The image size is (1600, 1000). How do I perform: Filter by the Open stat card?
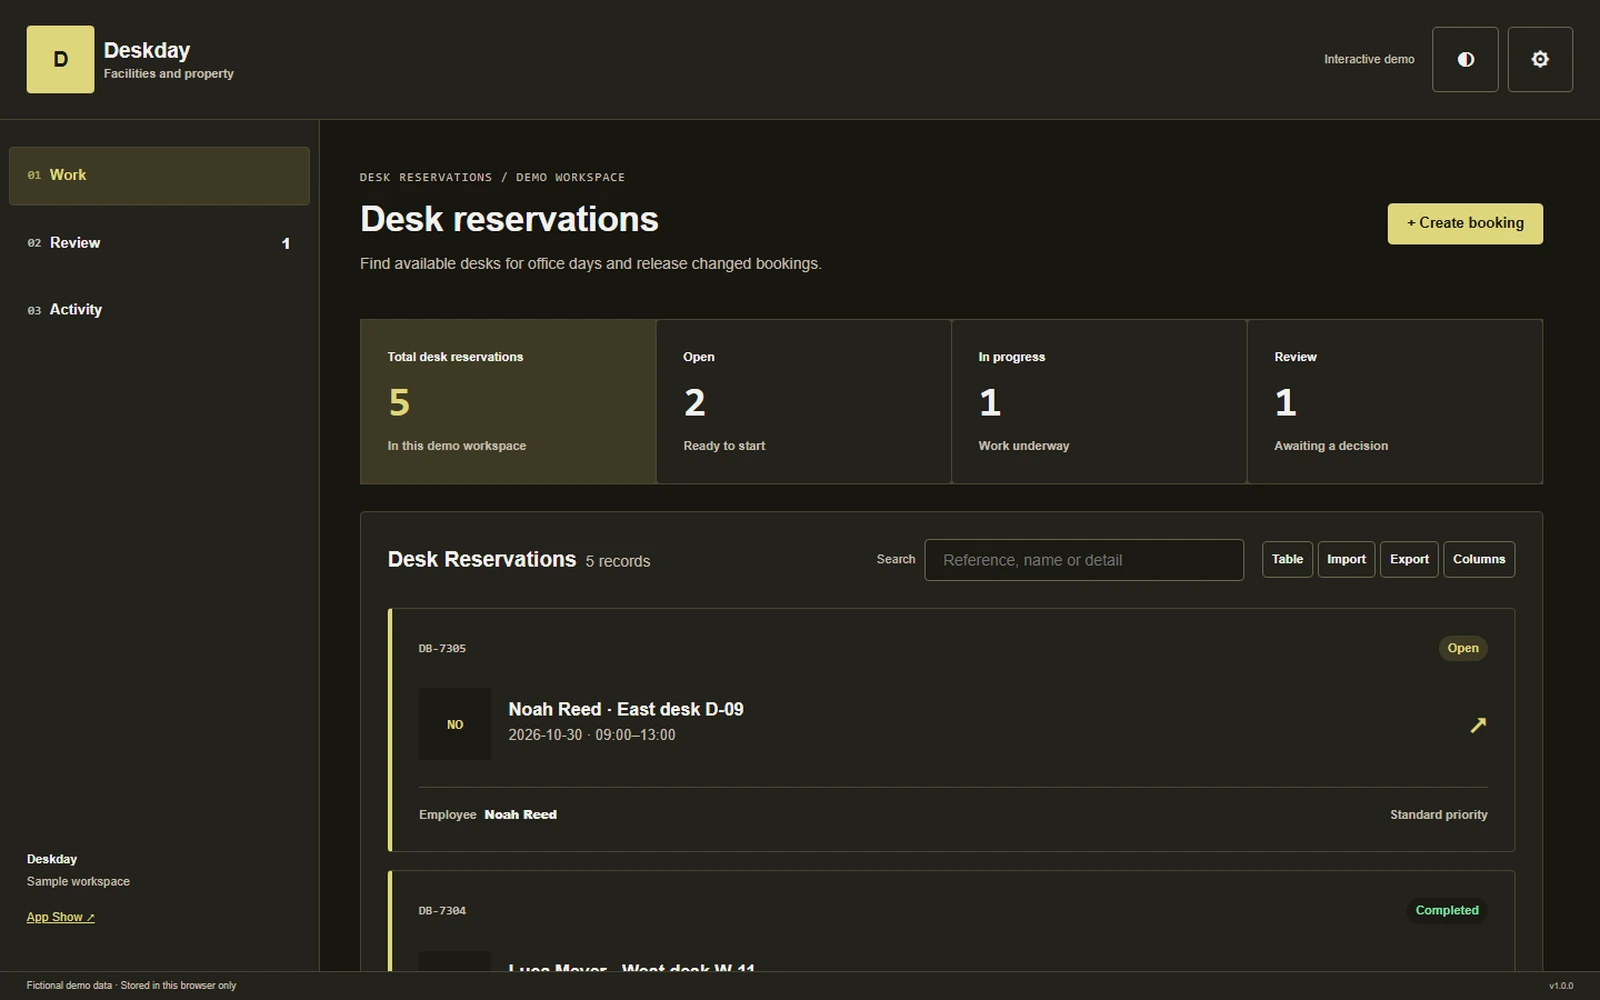click(803, 402)
